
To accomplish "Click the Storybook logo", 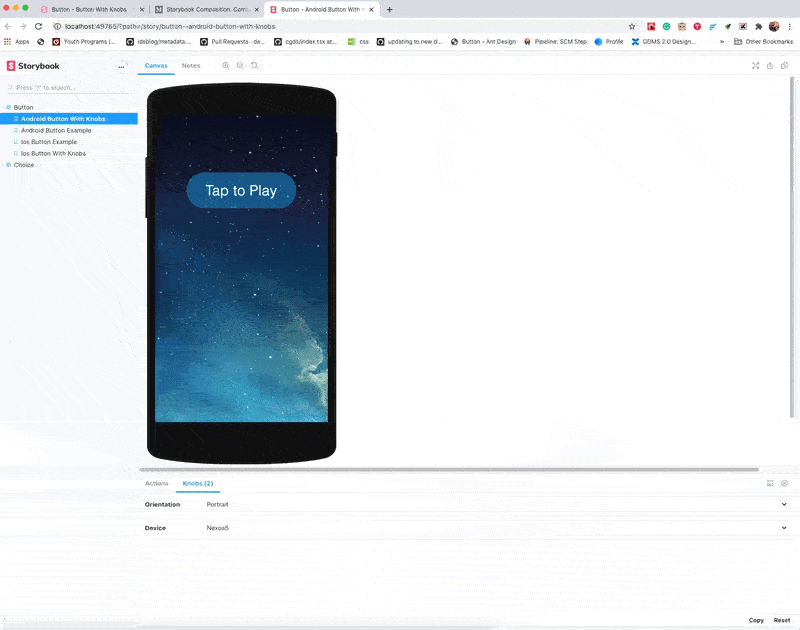I will pos(33,66).
